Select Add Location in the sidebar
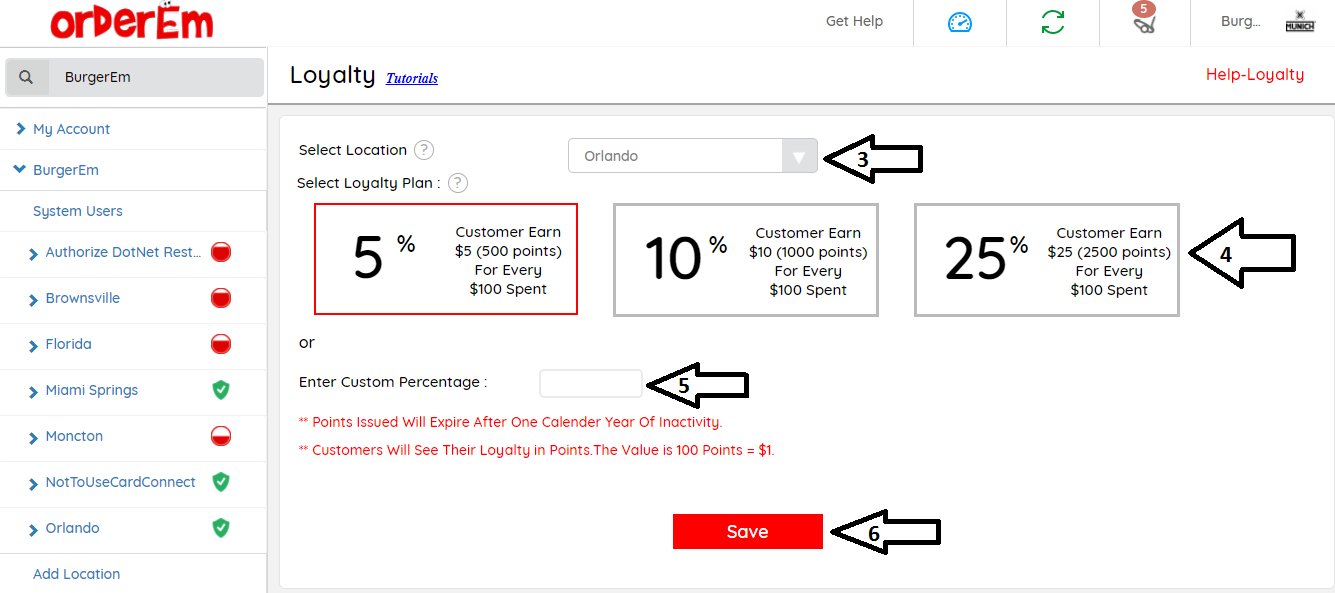The image size is (1335, 593). [x=76, y=574]
